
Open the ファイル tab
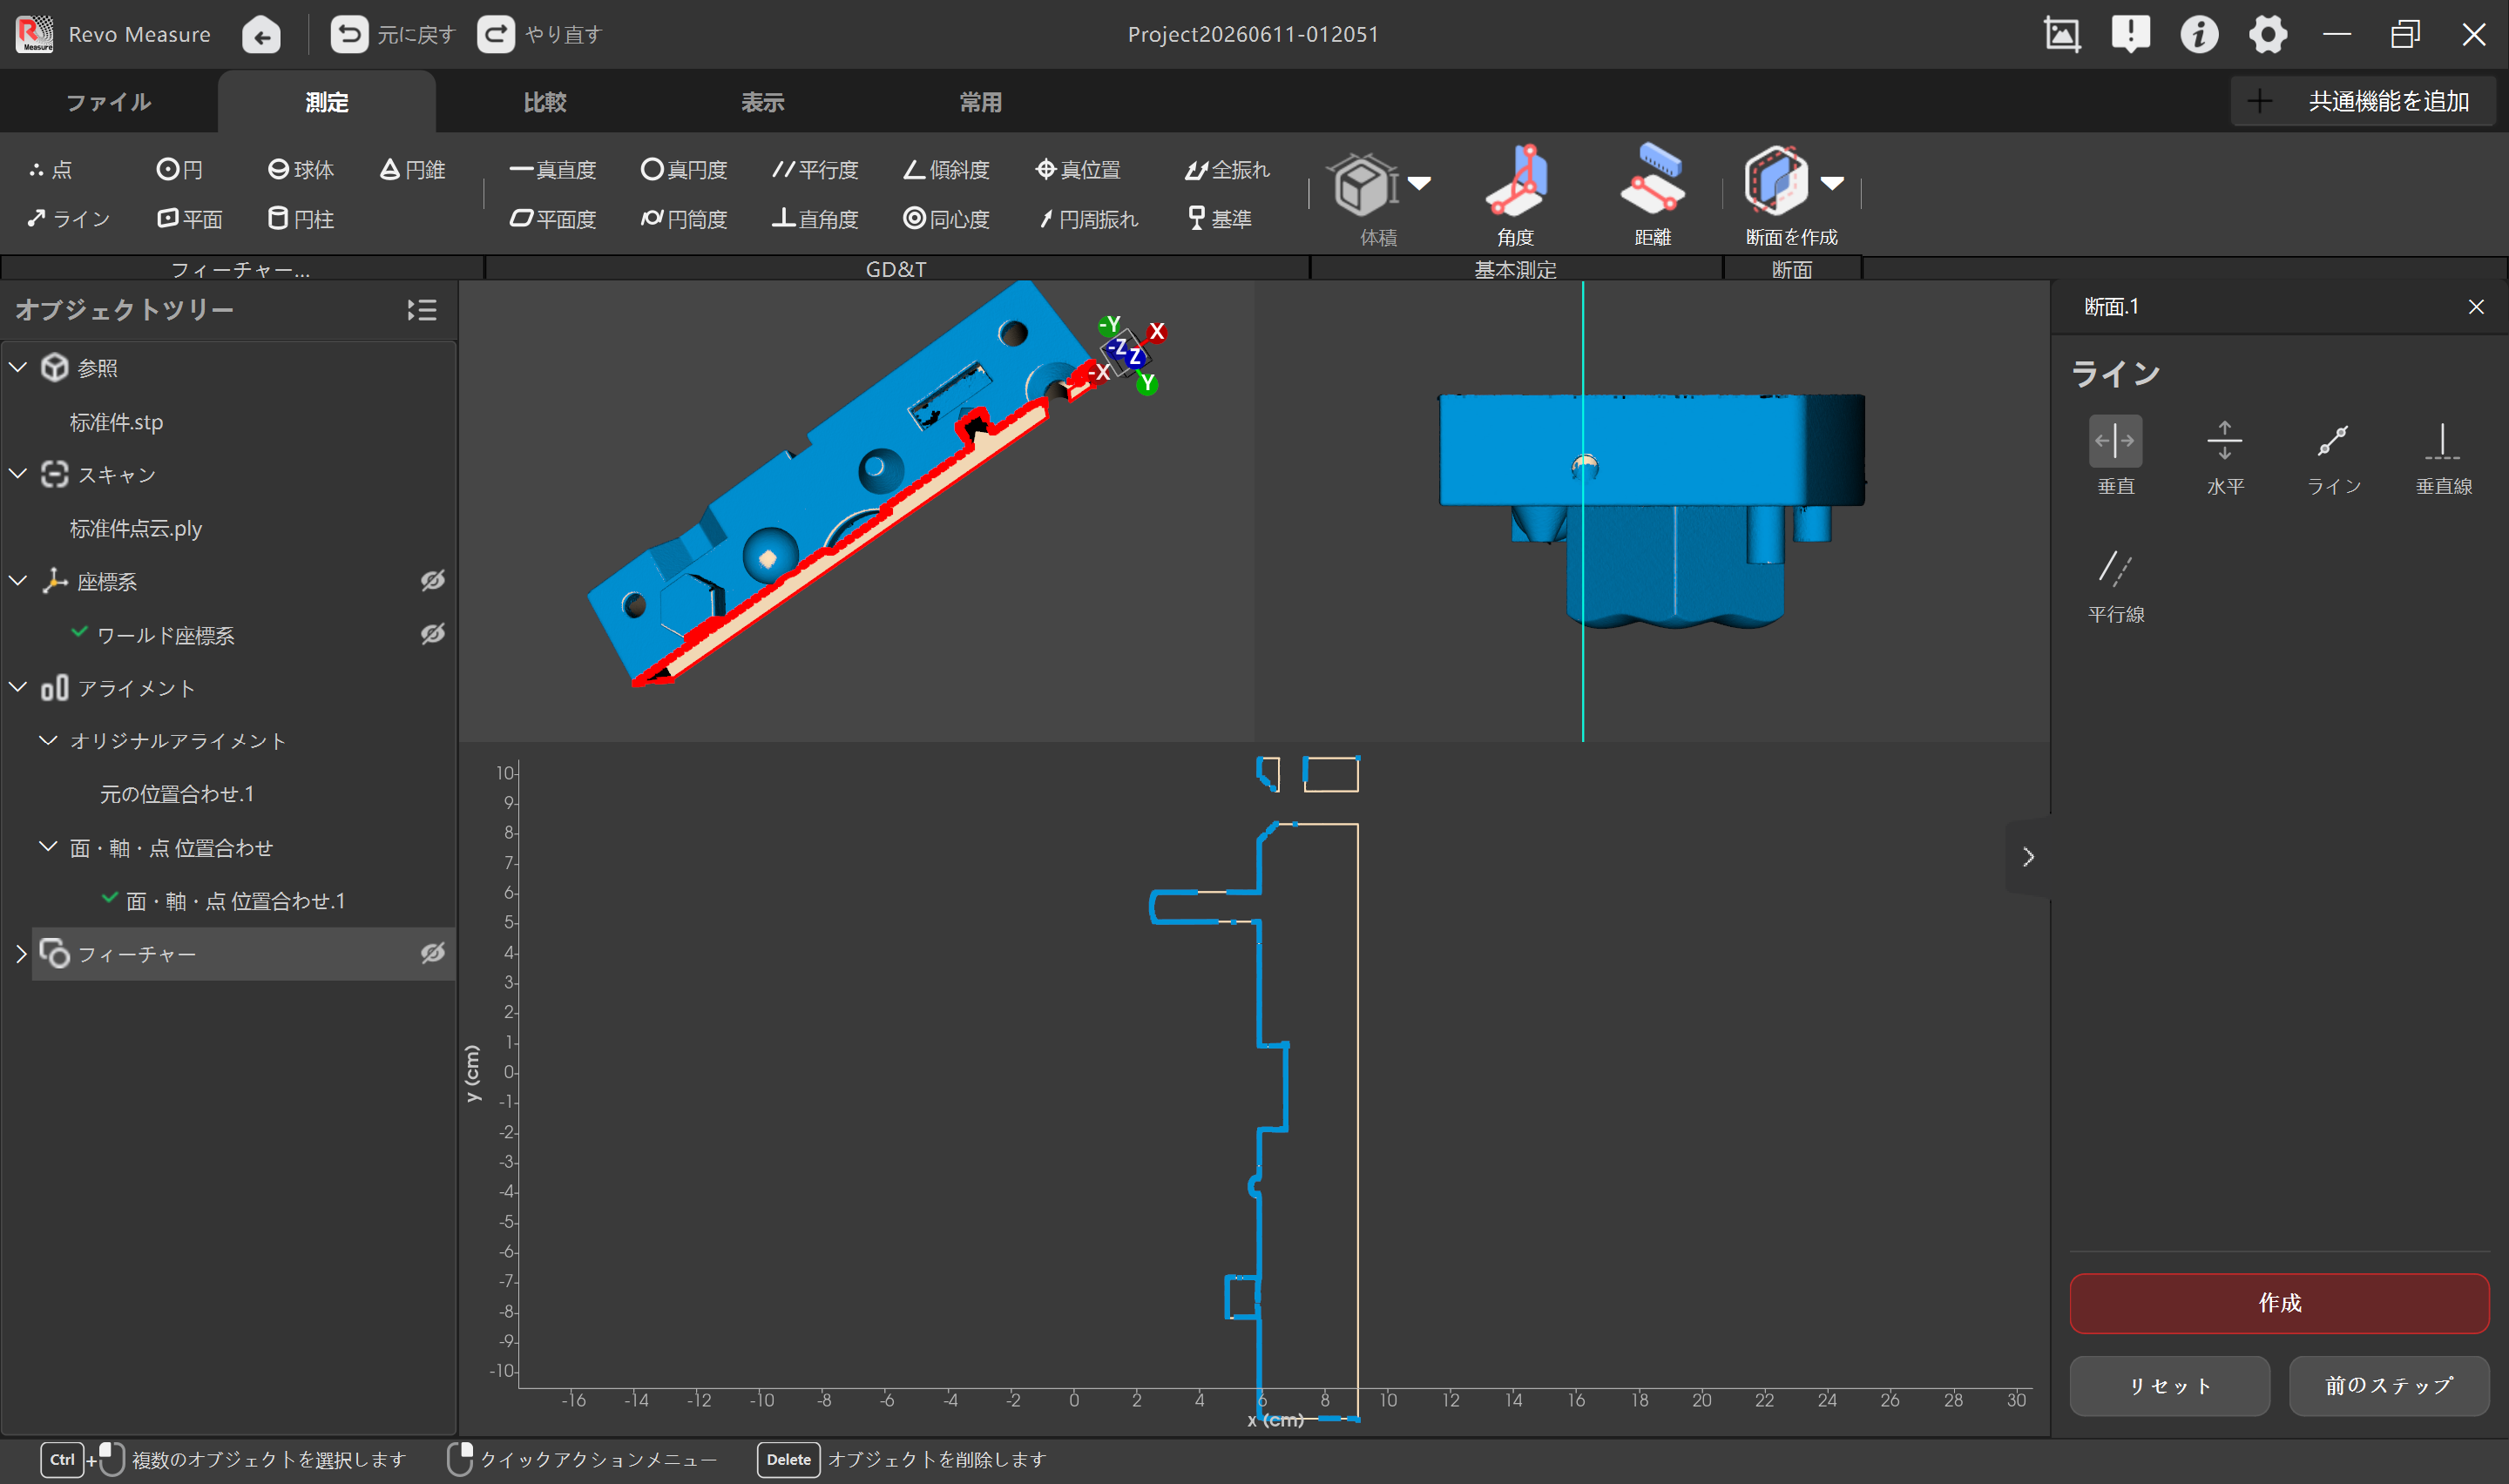[x=109, y=102]
